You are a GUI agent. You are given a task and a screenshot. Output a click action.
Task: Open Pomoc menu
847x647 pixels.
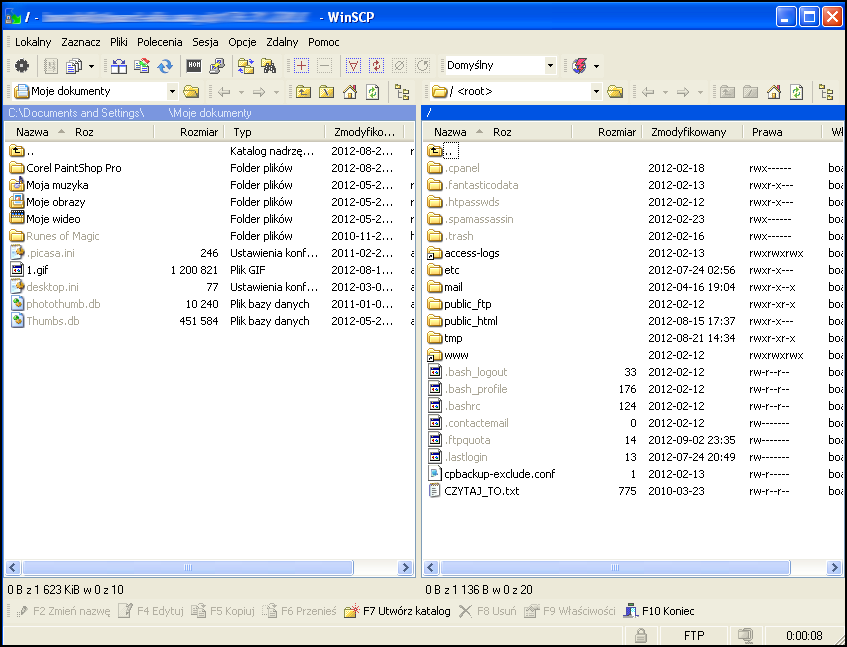point(324,42)
